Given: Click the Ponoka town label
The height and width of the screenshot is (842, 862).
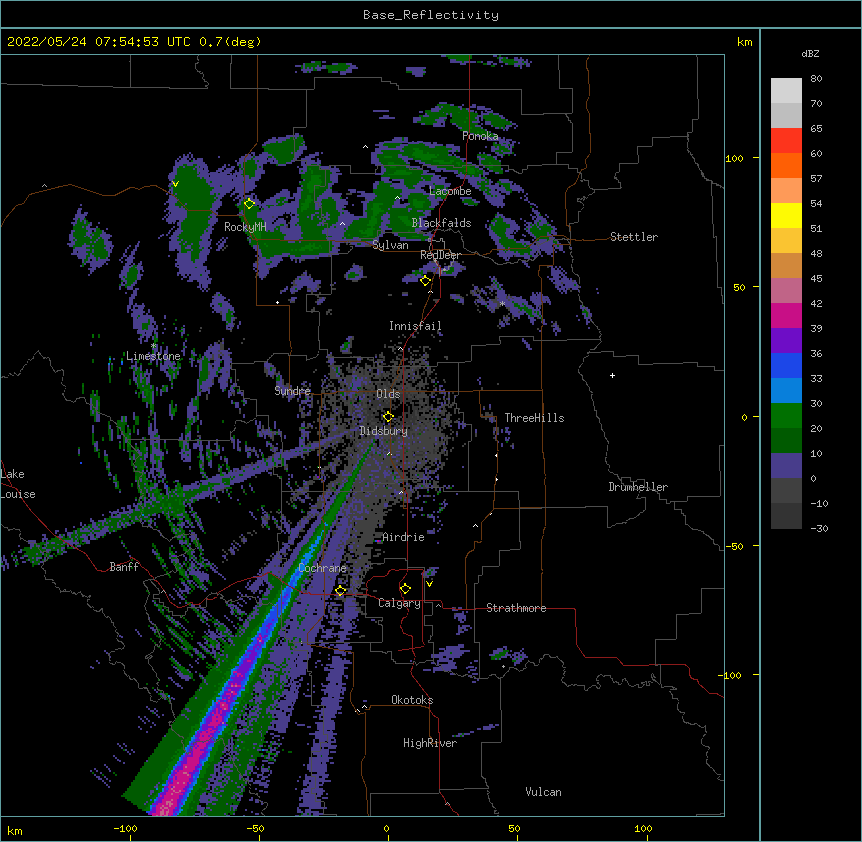Looking at the screenshot, I should (480, 136).
